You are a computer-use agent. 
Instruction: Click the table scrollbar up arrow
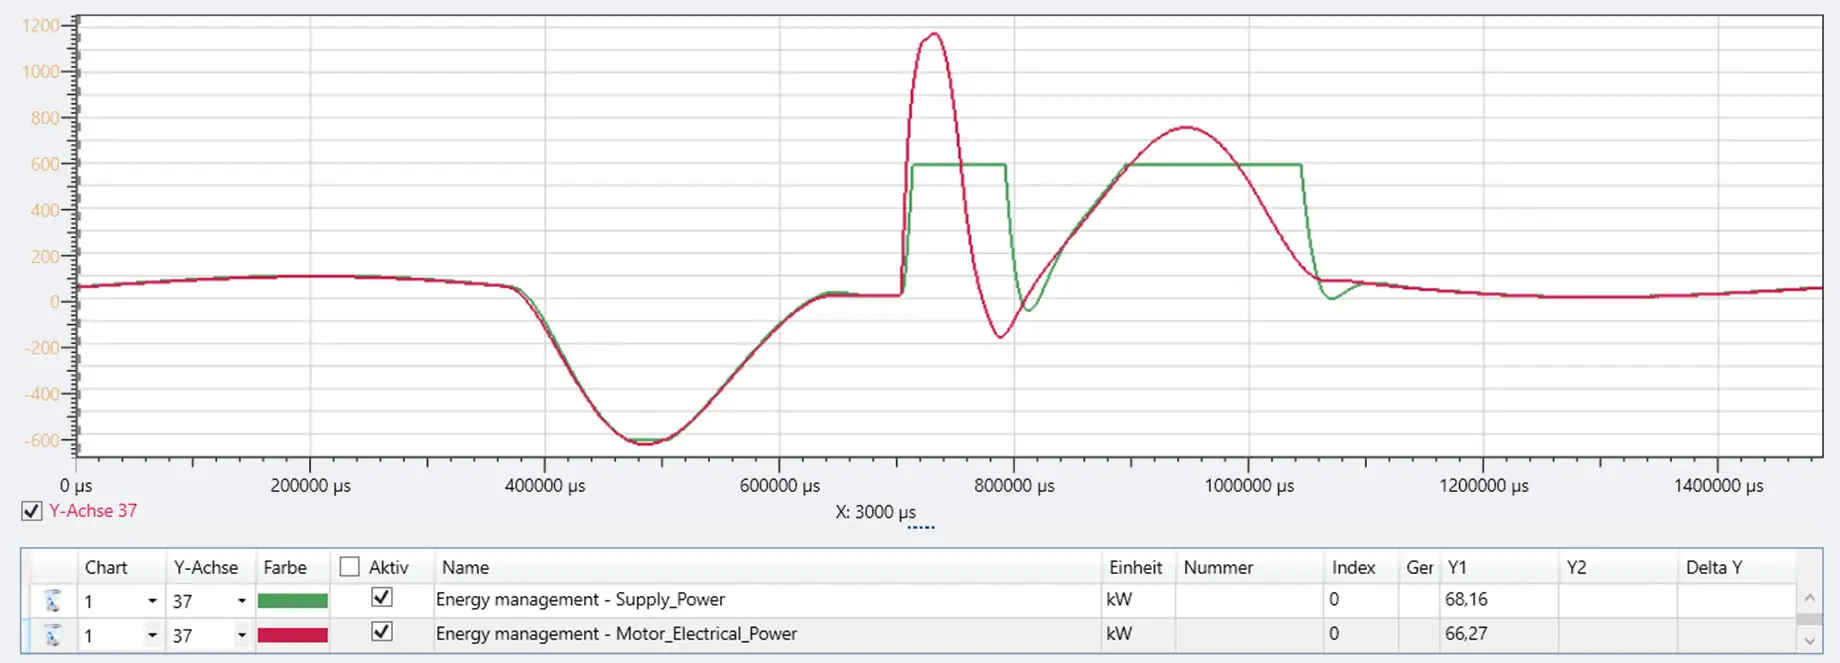[x=1809, y=598]
